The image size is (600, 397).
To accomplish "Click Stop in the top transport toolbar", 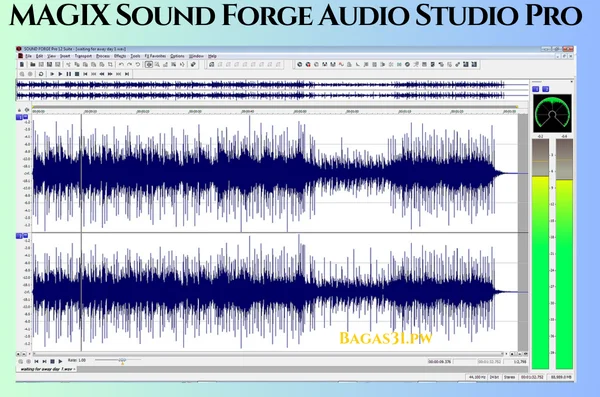I will tap(77, 74).
